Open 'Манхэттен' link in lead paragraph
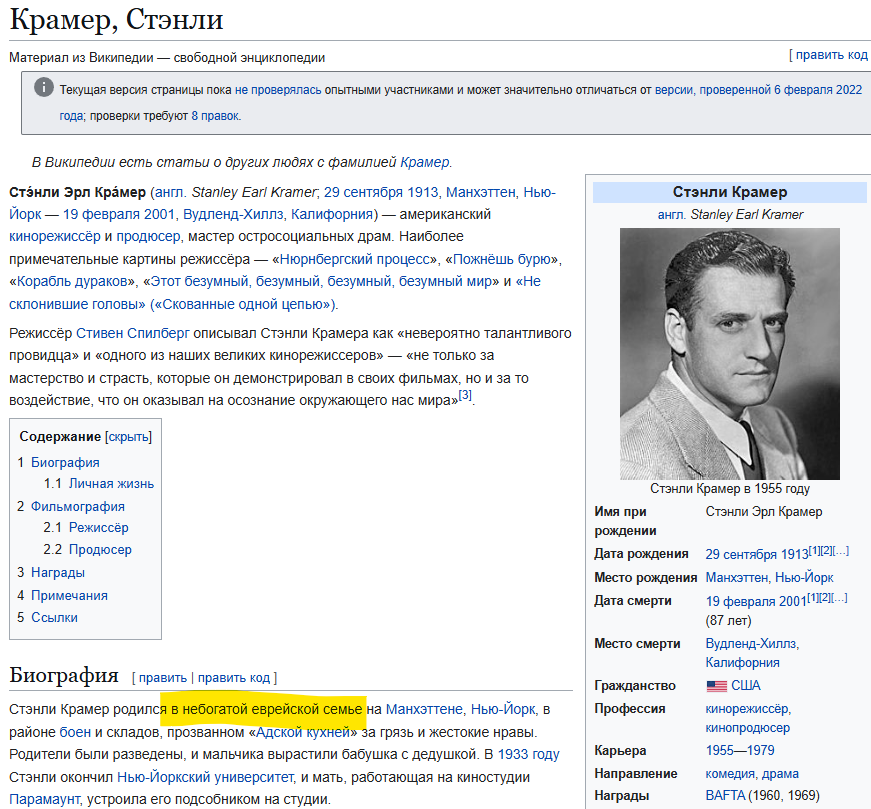The image size is (871, 809). pyautogui.click(x=480, y=192)
